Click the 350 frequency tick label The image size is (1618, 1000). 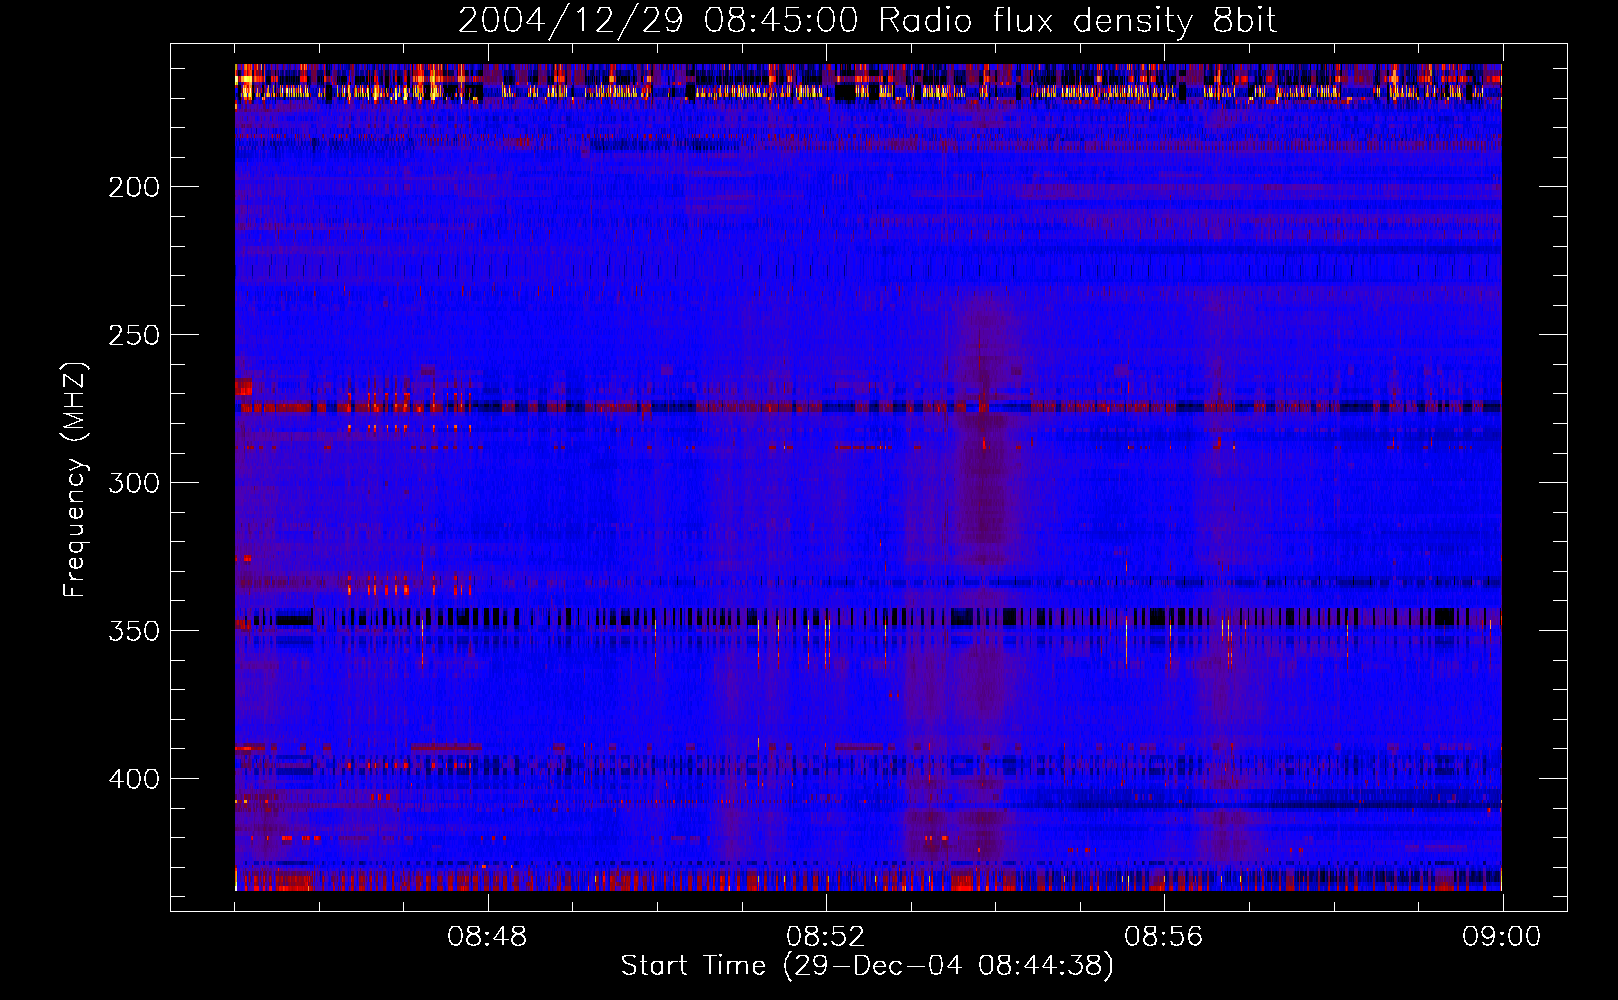coord(134,631)
